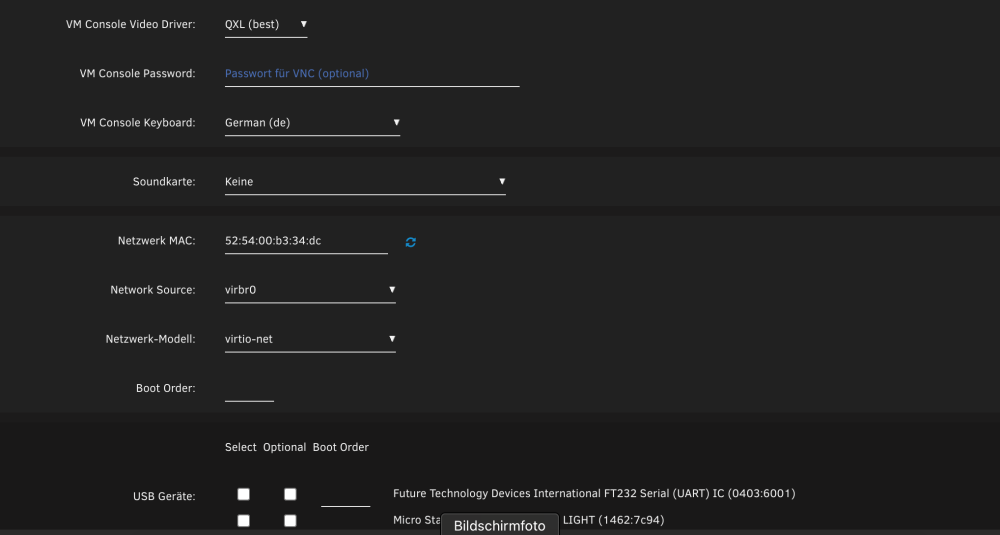This screenshot has width=1000, height=535.
Task: Click the network Boot Order field
Action: 249,389
